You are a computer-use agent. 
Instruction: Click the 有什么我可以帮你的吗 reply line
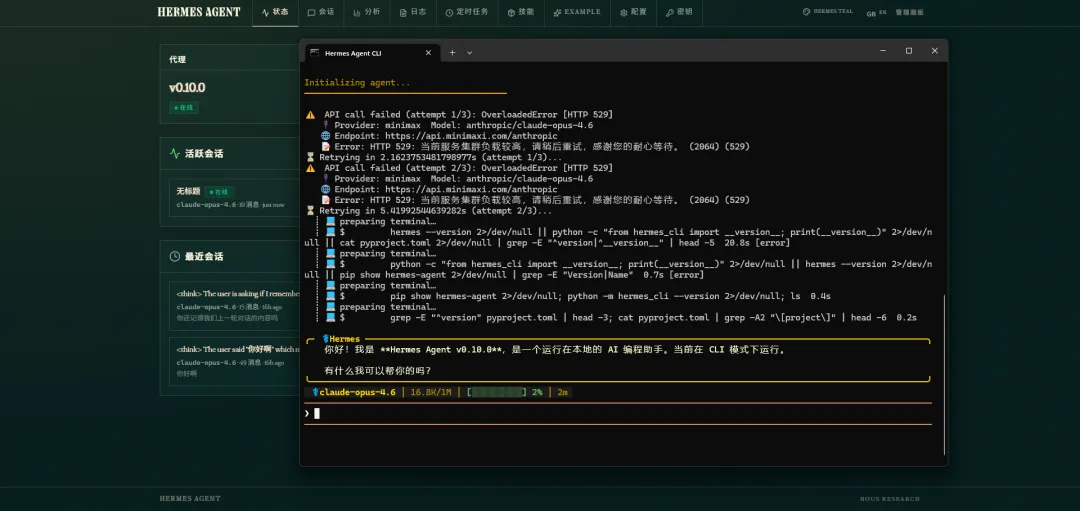point(378,371)
